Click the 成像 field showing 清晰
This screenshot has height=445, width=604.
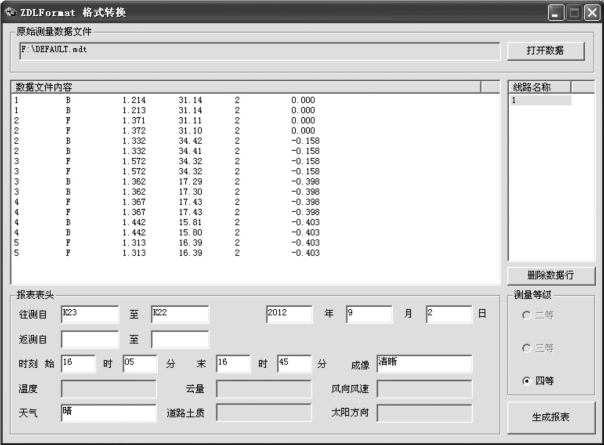424,364
